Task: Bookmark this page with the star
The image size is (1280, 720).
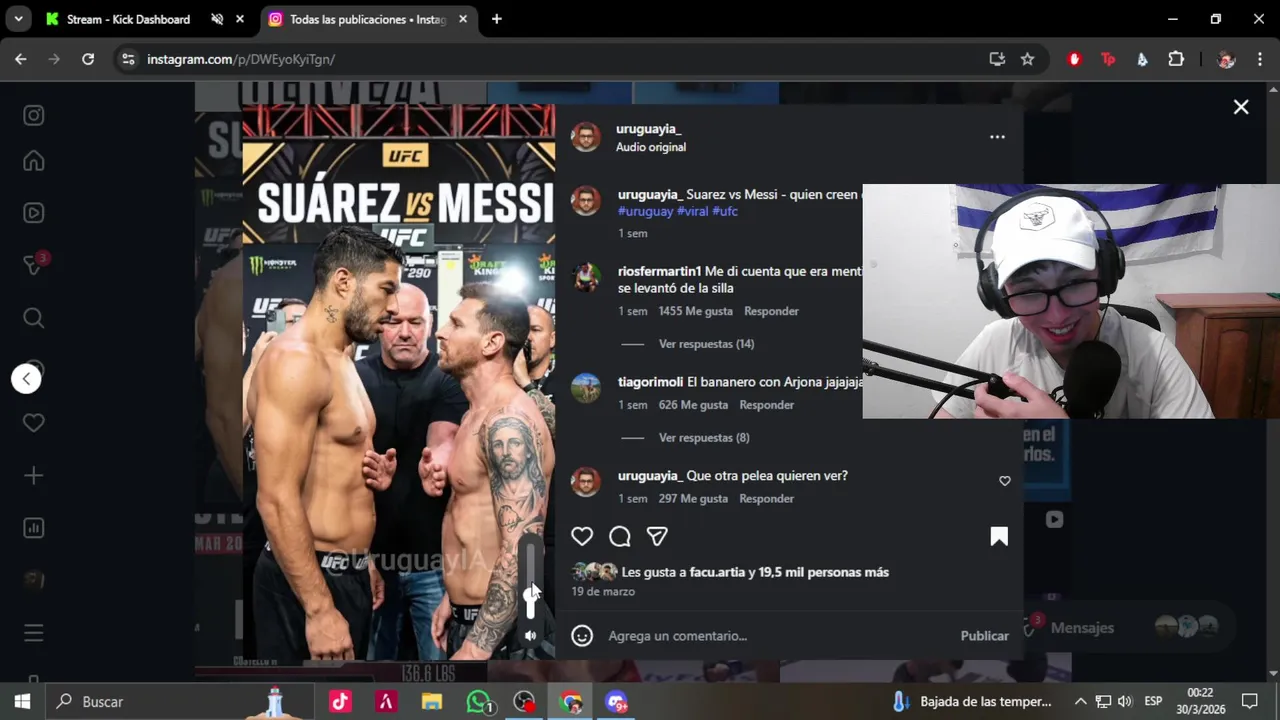Action: [1027, 59]
